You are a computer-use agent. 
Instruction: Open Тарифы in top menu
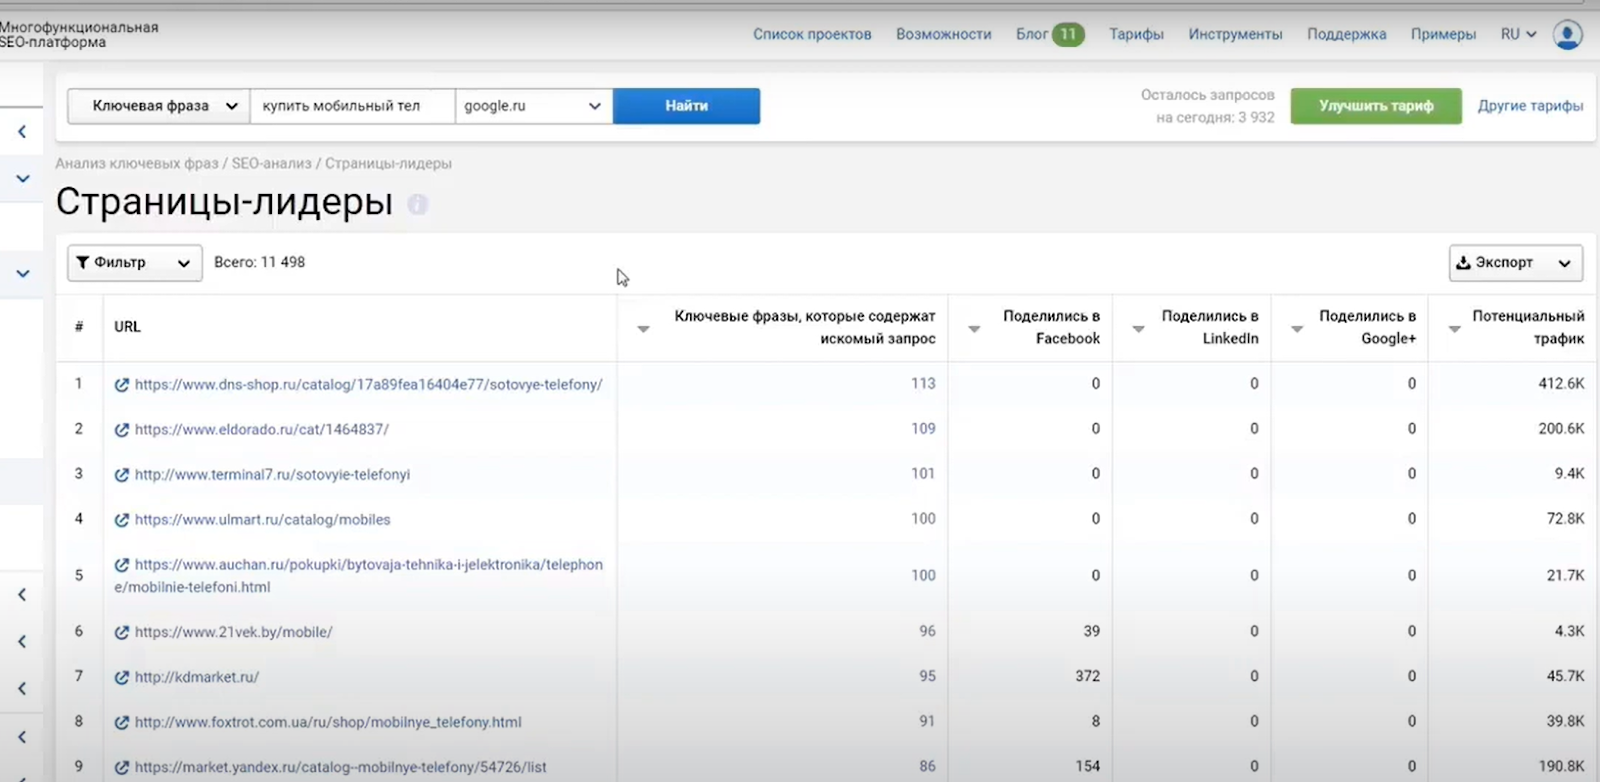pos(1136,34)
